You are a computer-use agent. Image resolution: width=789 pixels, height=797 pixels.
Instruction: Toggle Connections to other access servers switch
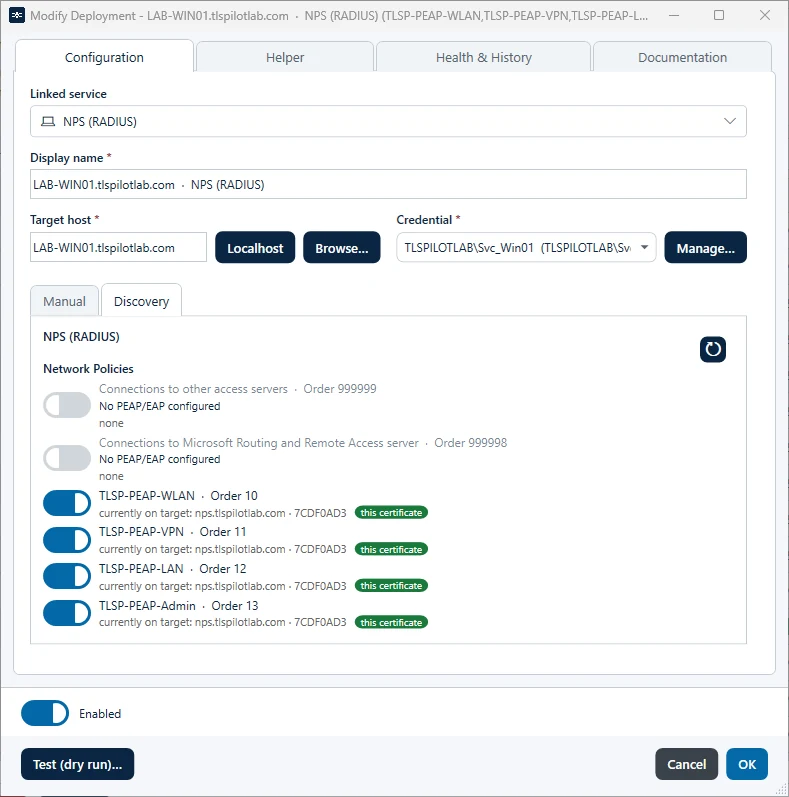[x=67, y=405]
